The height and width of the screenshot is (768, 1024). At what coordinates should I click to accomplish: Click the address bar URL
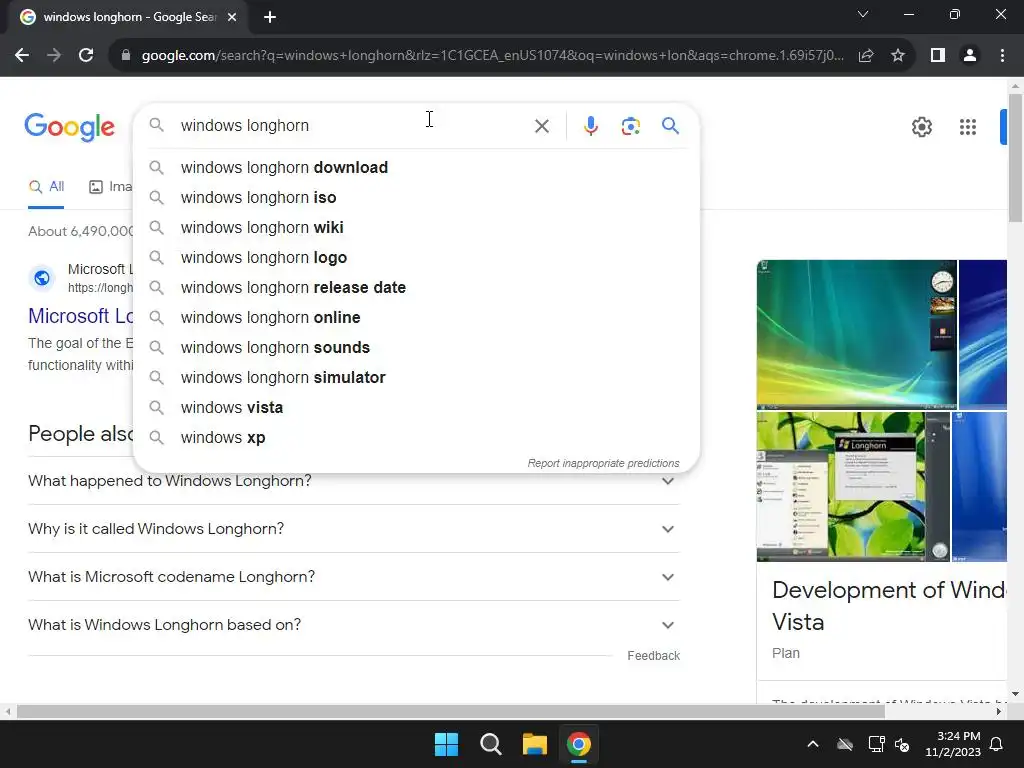click(x=492, y=56)
